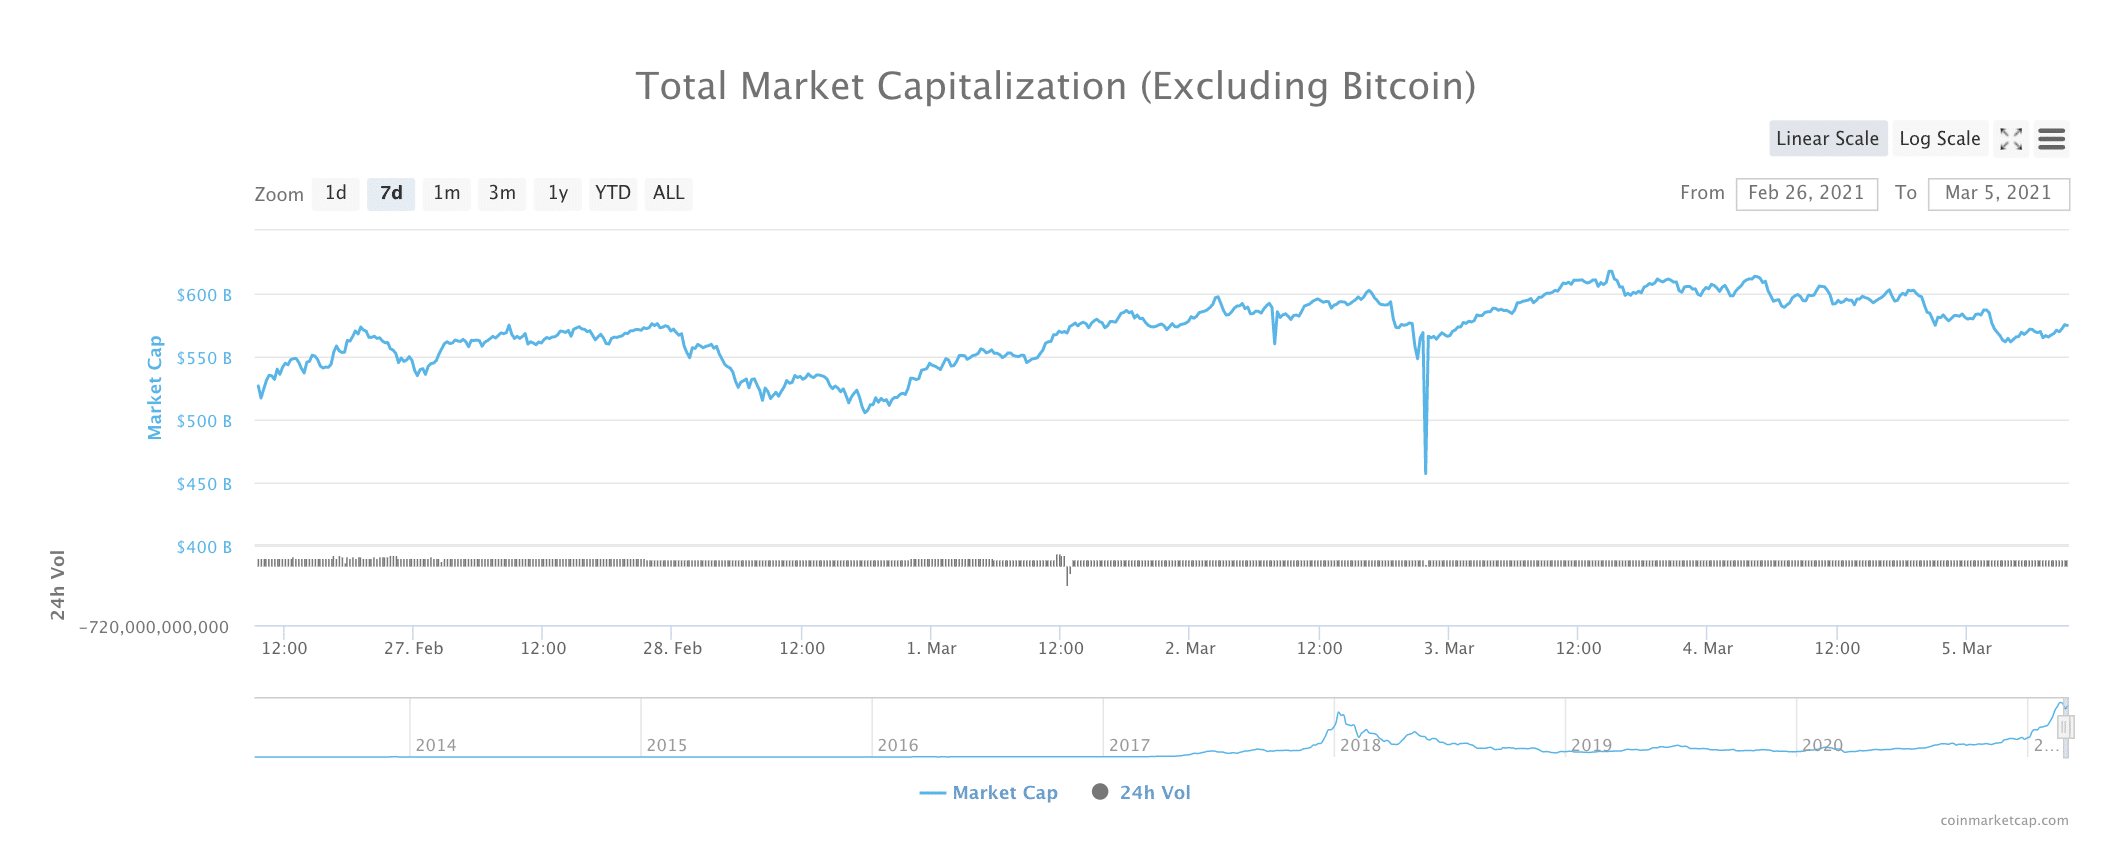This screenshot has width=2116, height=862.
Task: Click 2018 peak in navigator timeline
Action: (1339, 715)
